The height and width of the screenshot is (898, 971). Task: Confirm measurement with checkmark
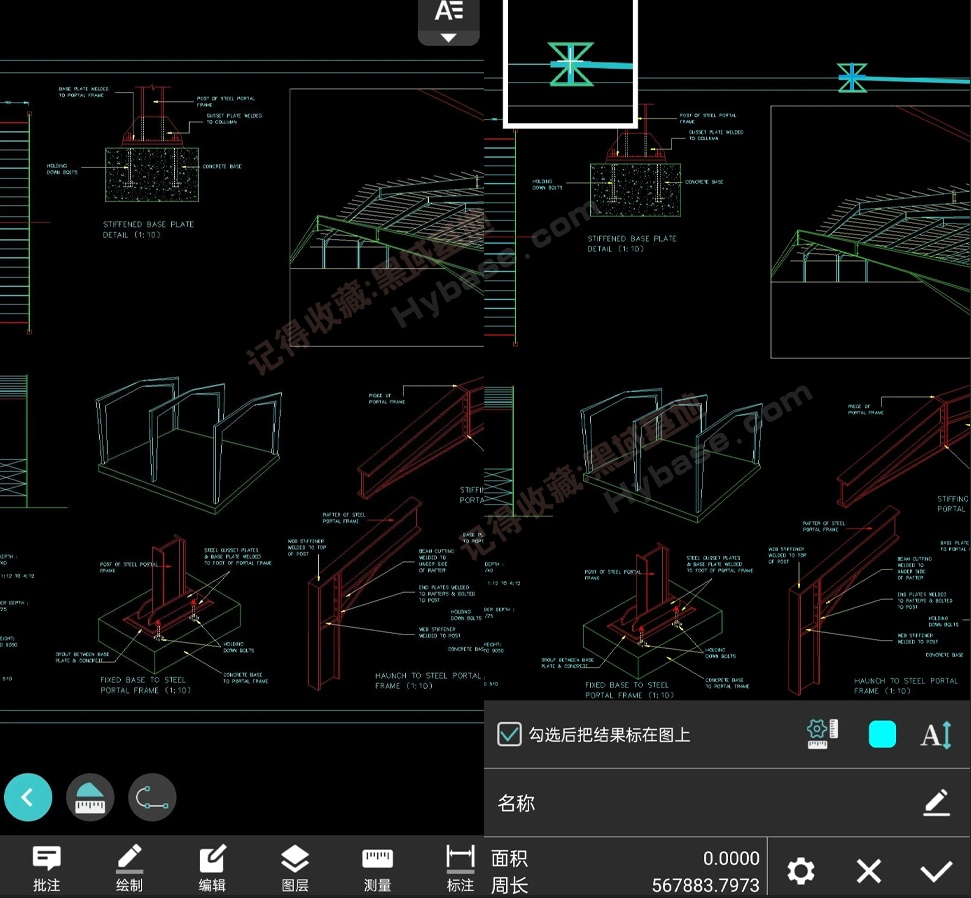coord(936,871)
